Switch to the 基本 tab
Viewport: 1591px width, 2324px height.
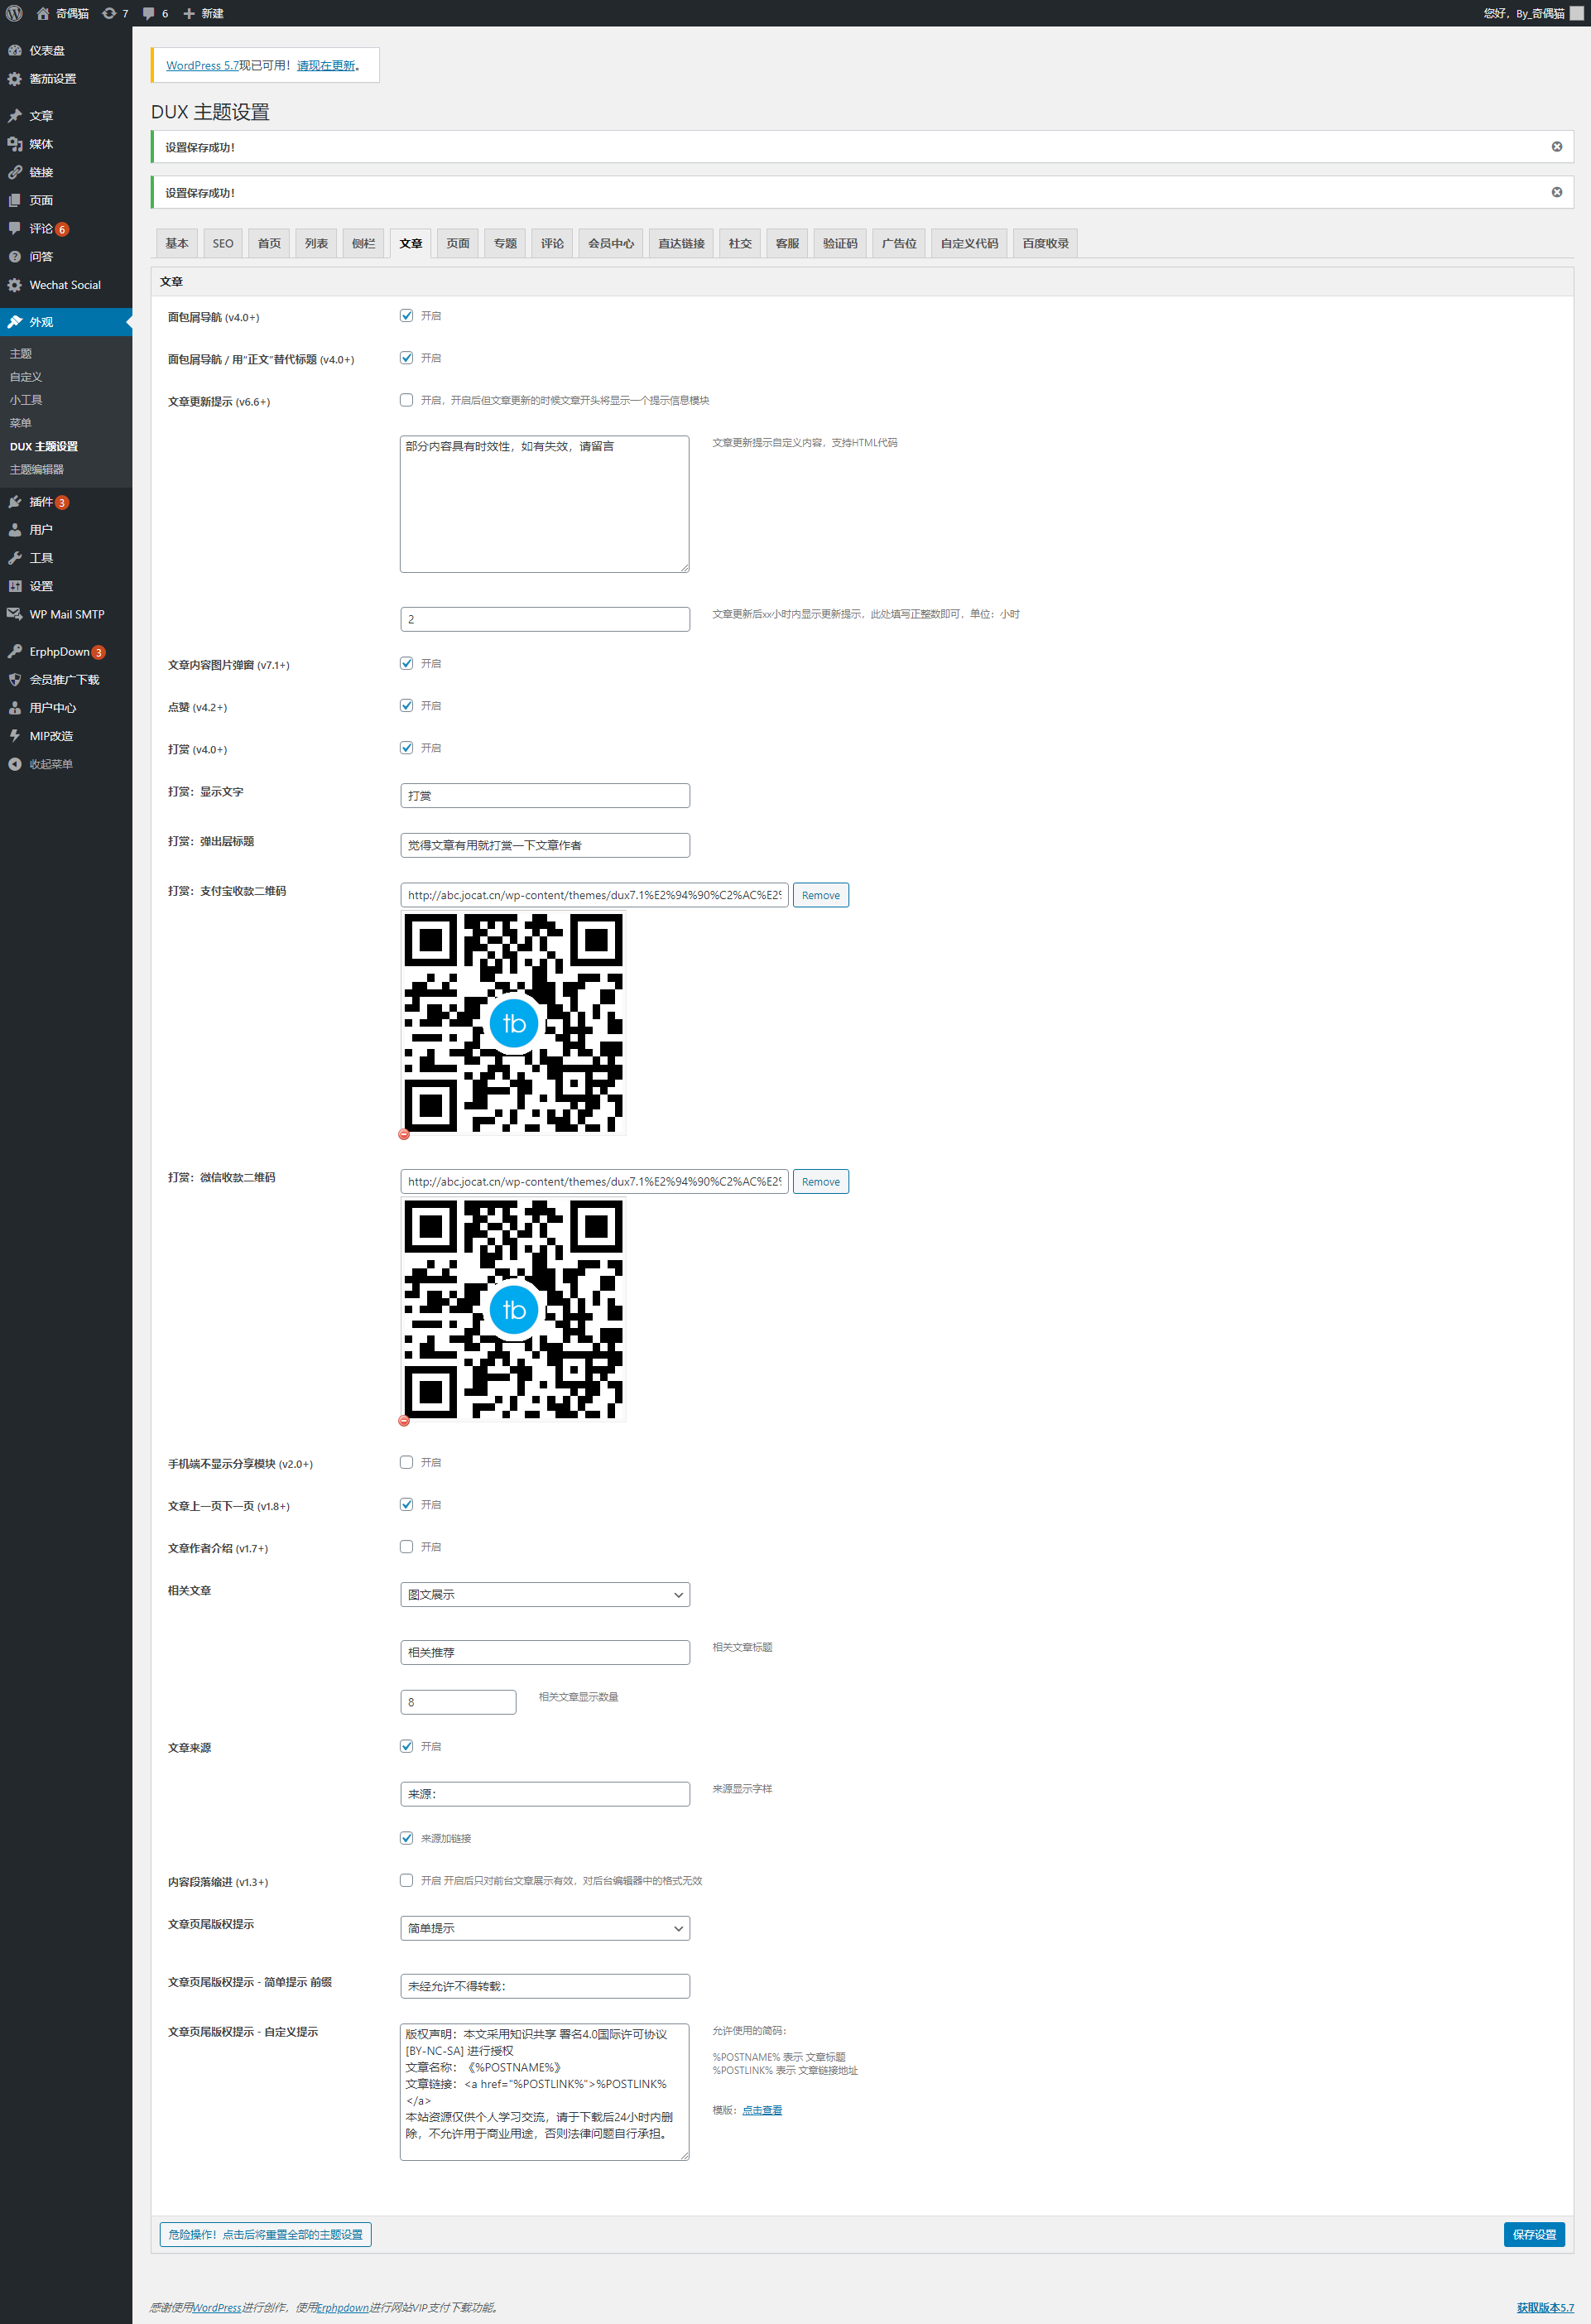point(177,243)
